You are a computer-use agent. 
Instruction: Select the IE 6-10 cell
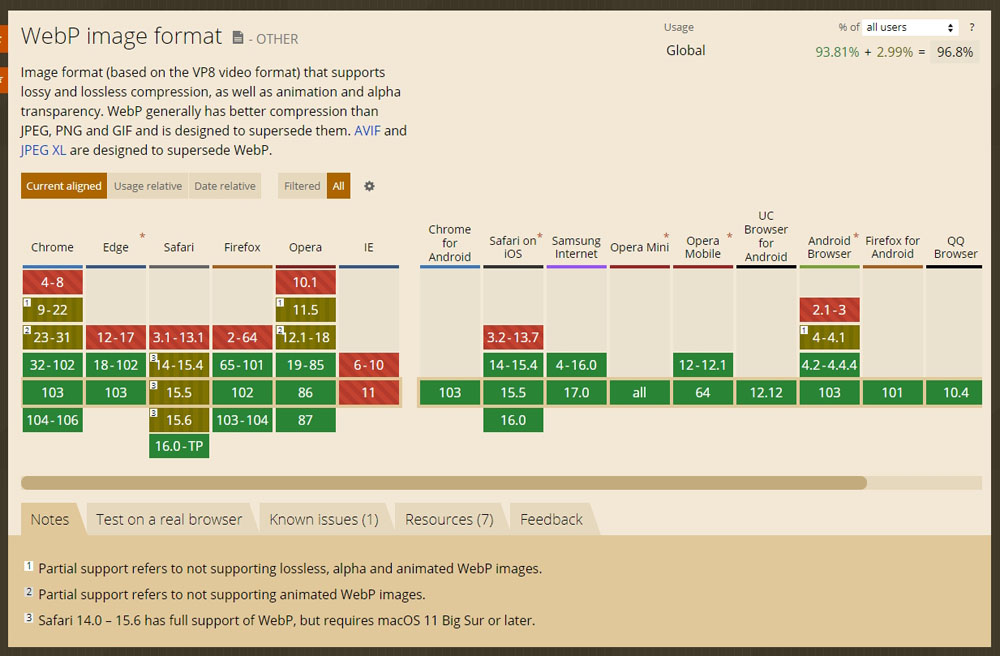coord(369,365)
